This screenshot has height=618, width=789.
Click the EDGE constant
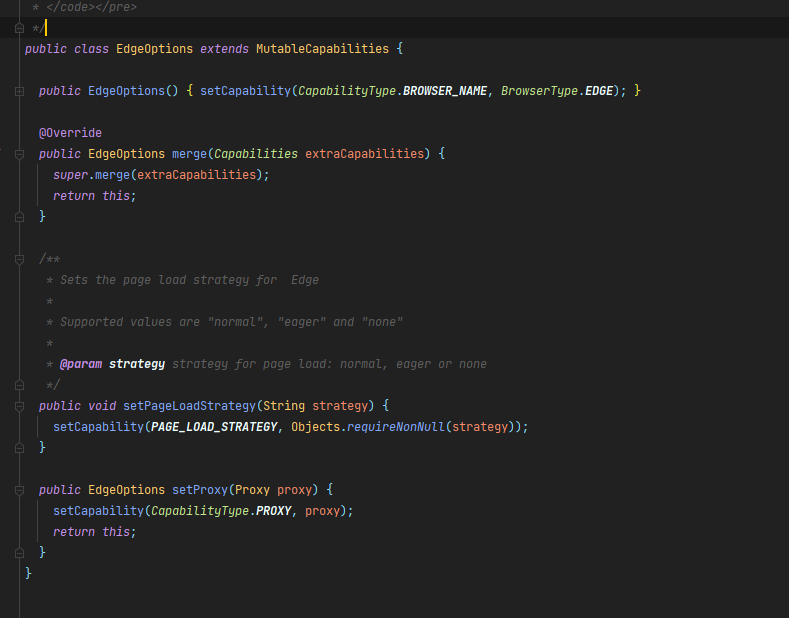[599, 91]
